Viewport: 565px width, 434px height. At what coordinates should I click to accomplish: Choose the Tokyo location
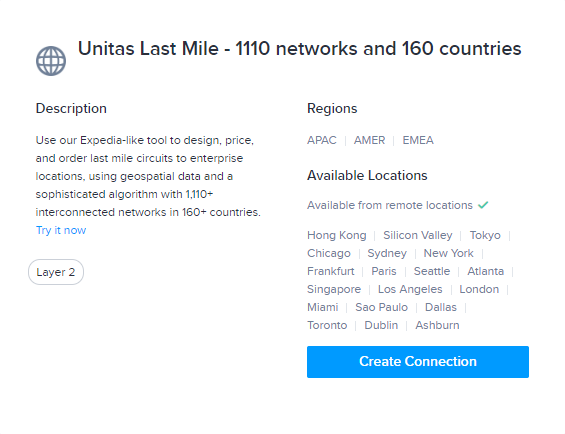point(485,235)
